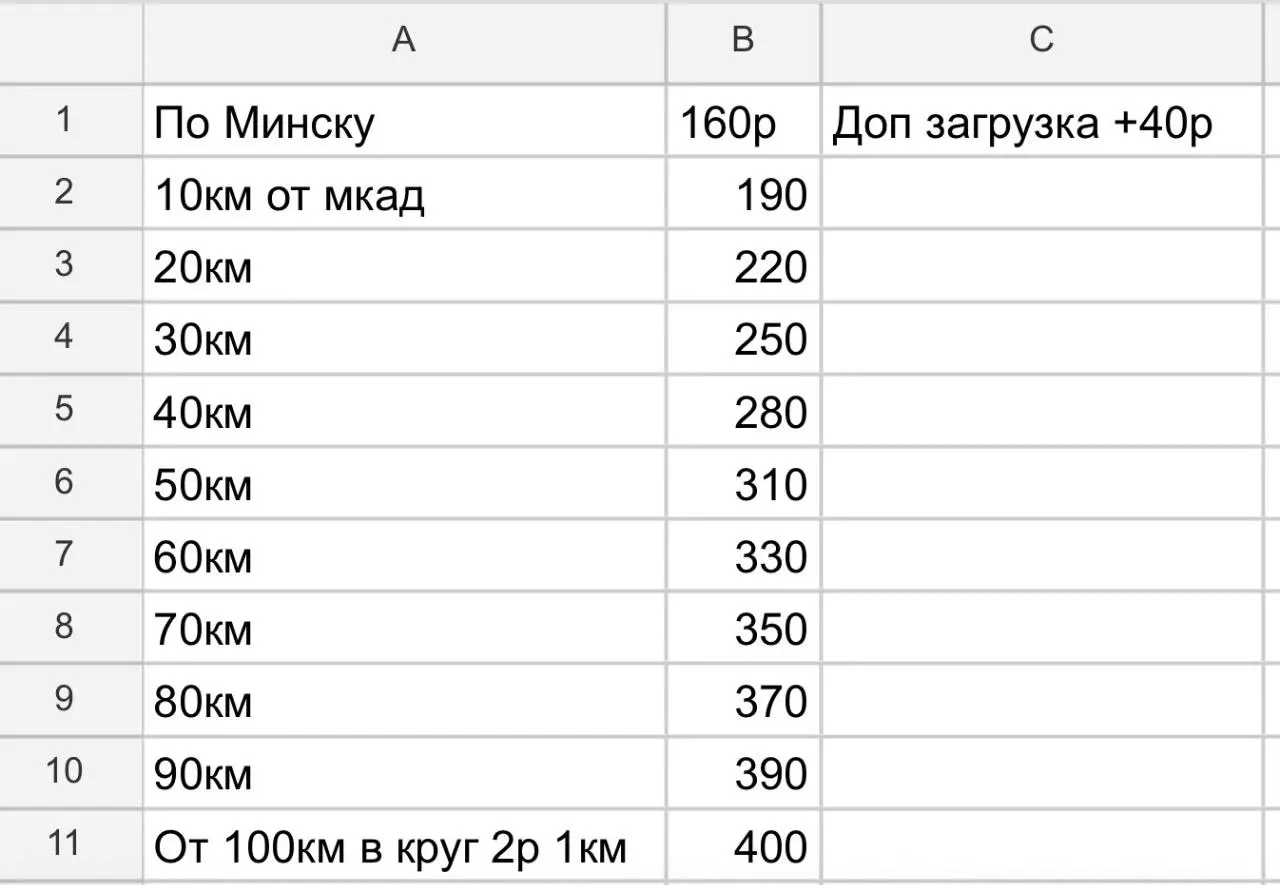Click the cell containing По Минску
1280x885 pixels.
pos(404,121)
